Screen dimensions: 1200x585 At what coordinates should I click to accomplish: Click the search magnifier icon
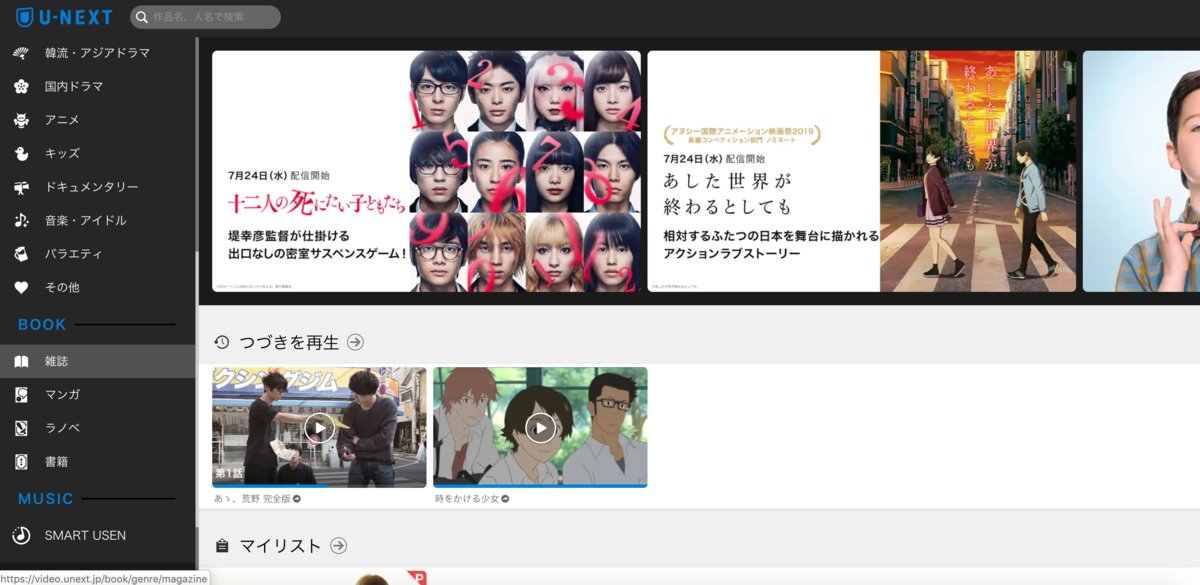(x=142, y=17)
